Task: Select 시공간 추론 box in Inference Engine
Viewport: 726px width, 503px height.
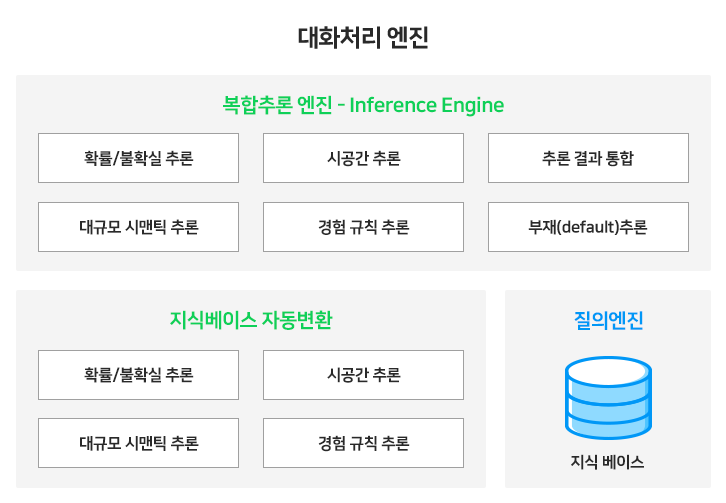Action: (x=363, y=158)
